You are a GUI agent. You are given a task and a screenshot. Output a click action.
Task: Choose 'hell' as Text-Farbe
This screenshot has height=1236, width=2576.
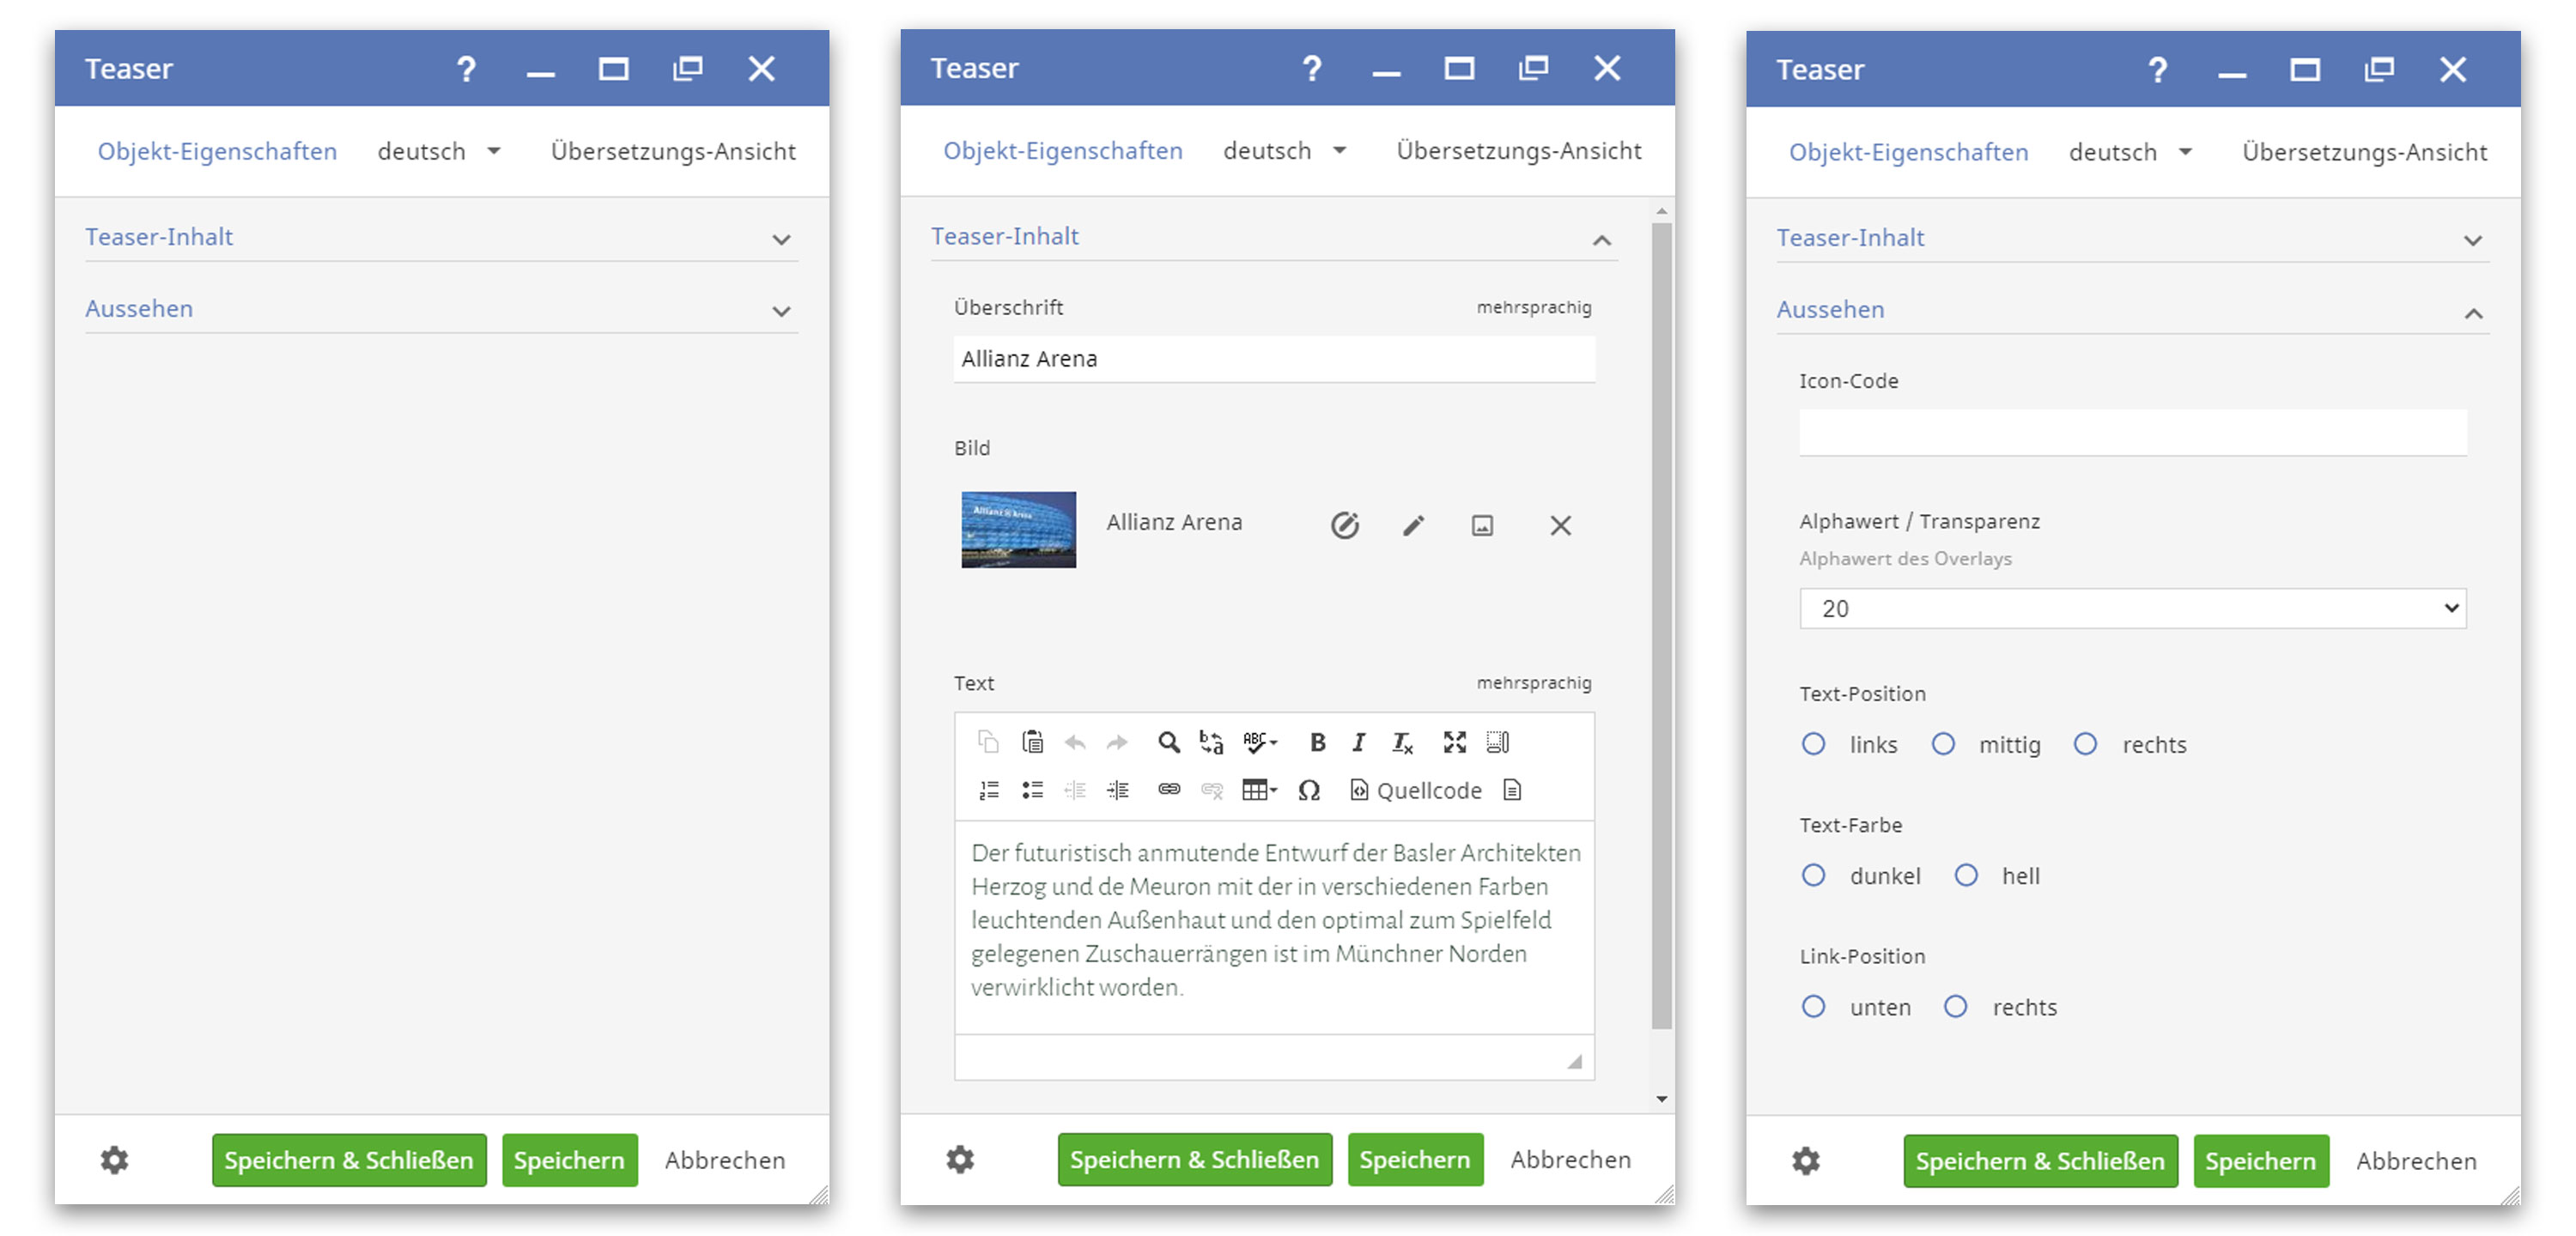click(1966, 875)
